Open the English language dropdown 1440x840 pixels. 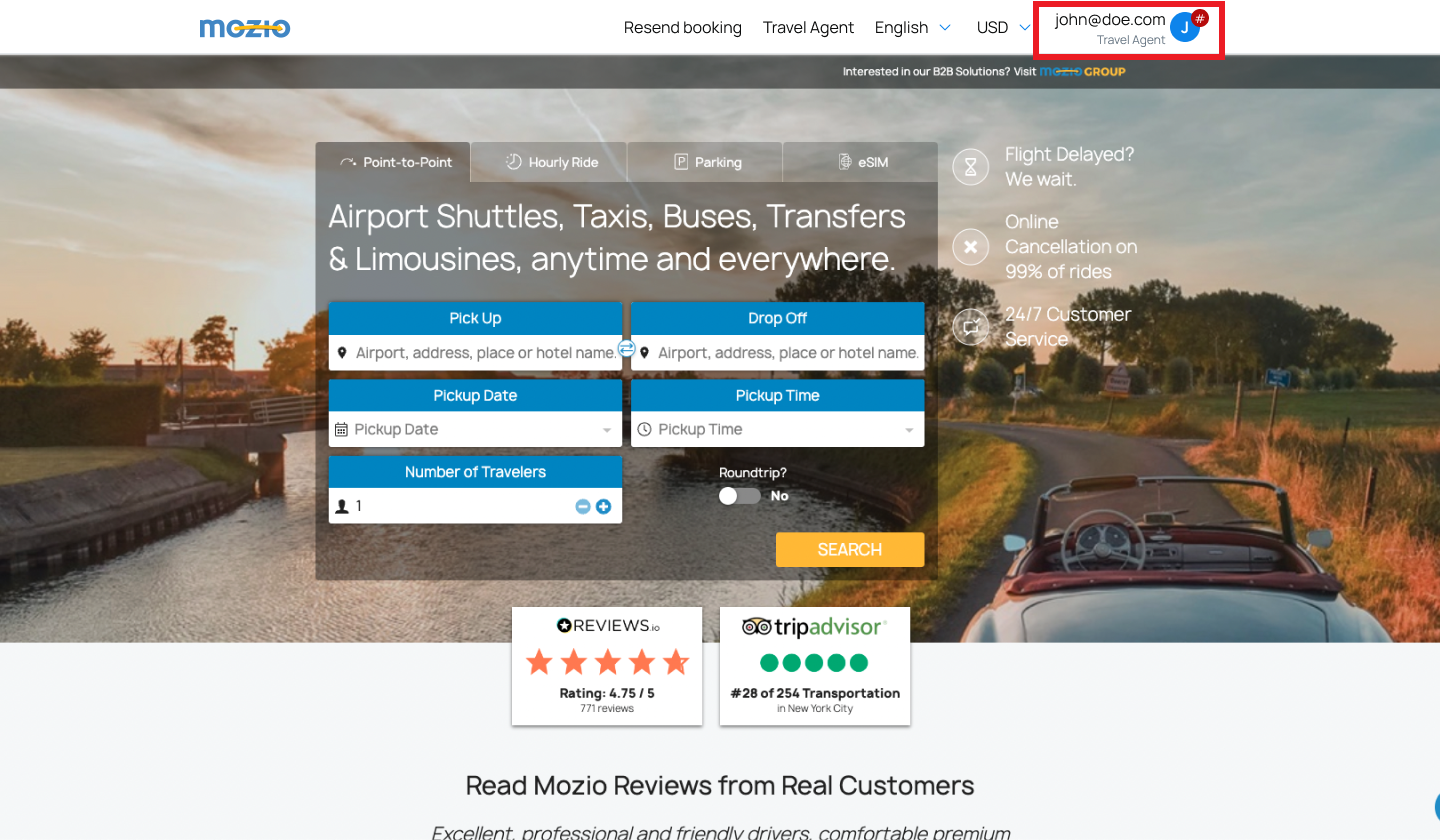click(x=912, y=27)
